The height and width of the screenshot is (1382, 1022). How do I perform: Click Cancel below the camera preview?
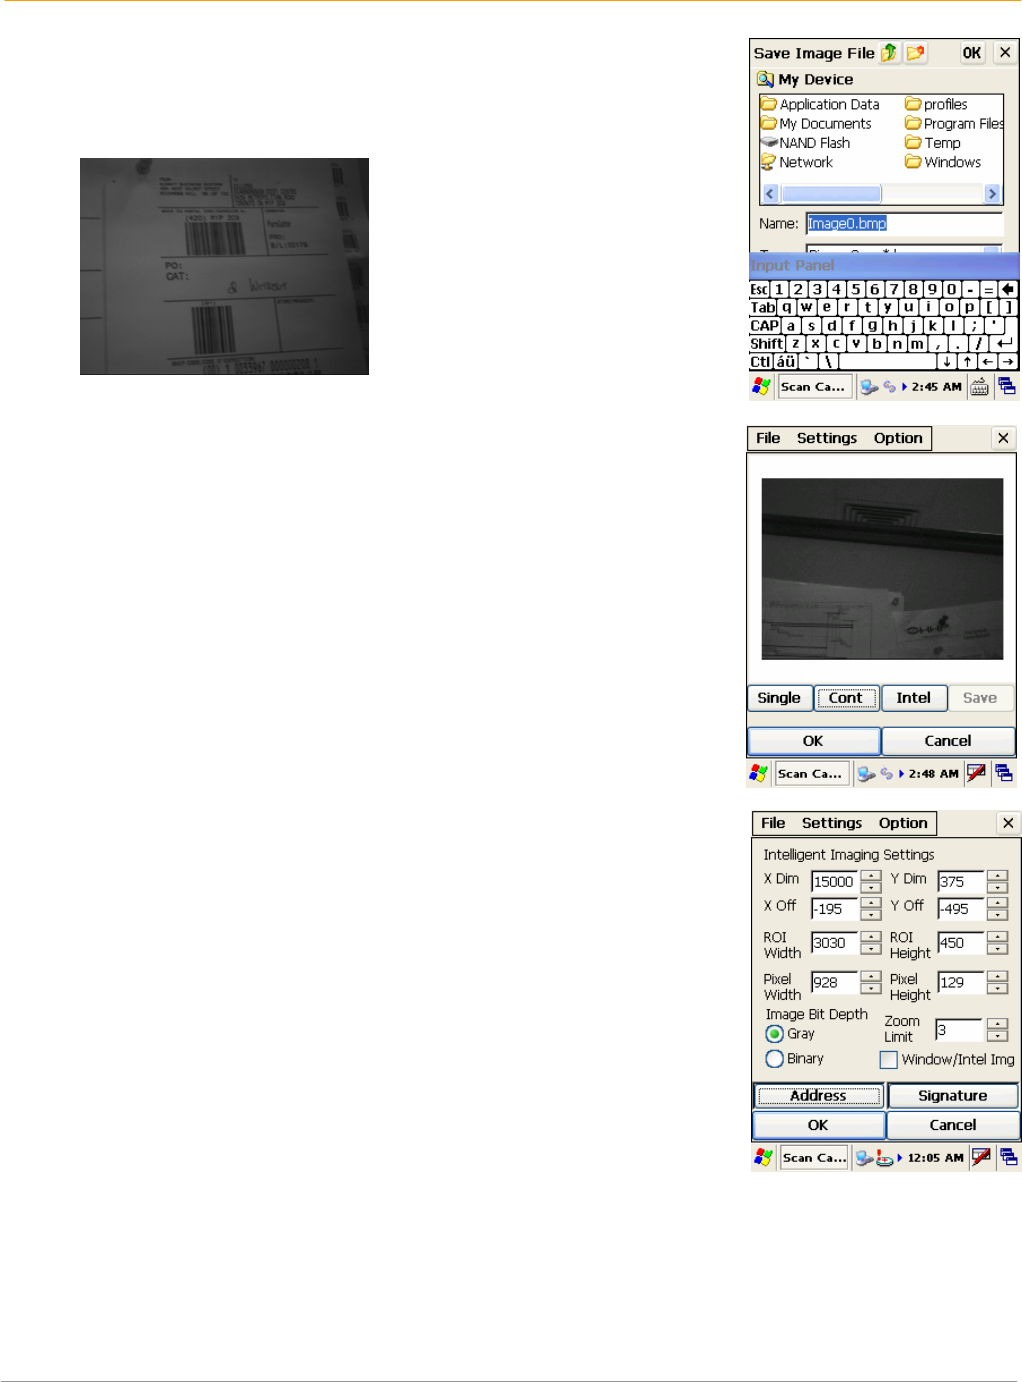948,741
